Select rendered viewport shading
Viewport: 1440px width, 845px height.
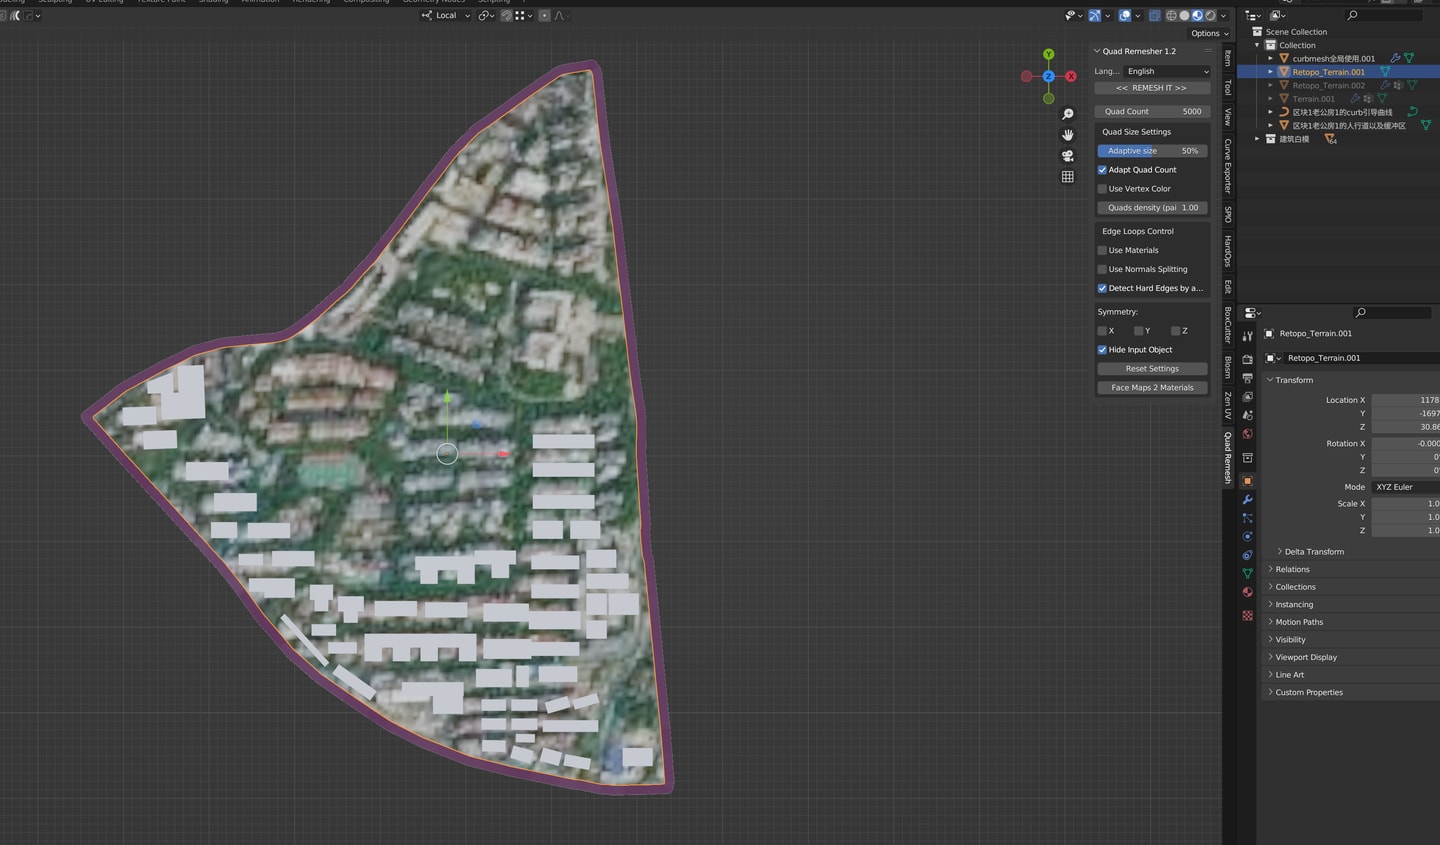click(x=1210, y=15)
